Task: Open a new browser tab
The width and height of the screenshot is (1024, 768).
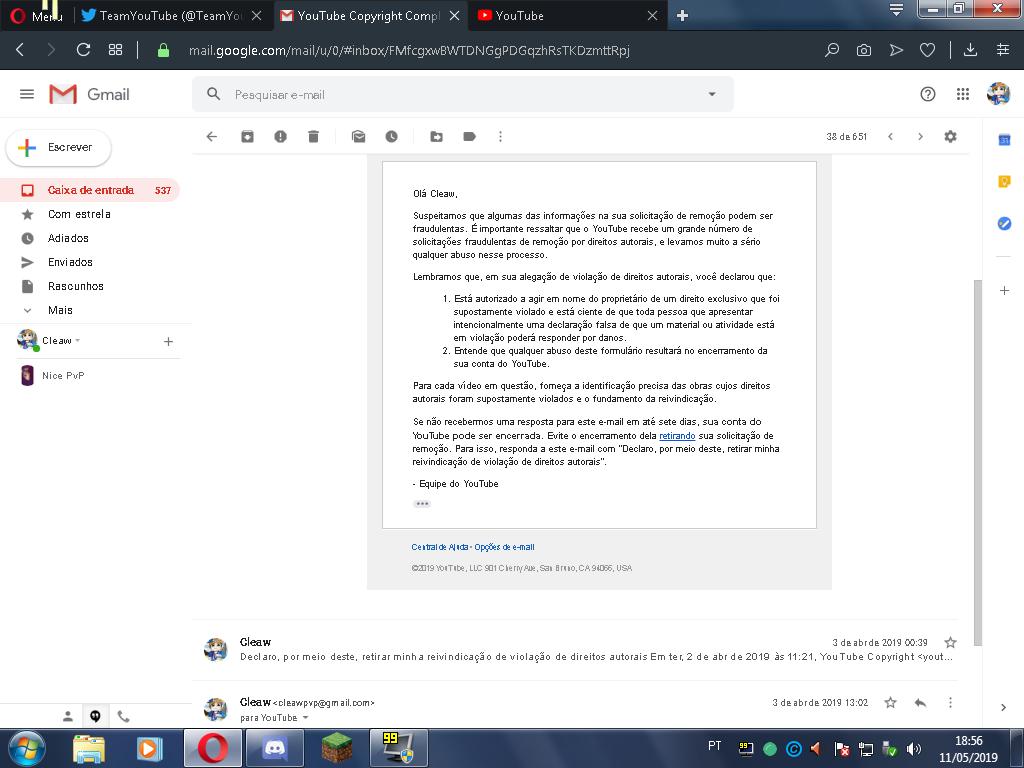Action: pyautogui.click(x=682, y=16)
